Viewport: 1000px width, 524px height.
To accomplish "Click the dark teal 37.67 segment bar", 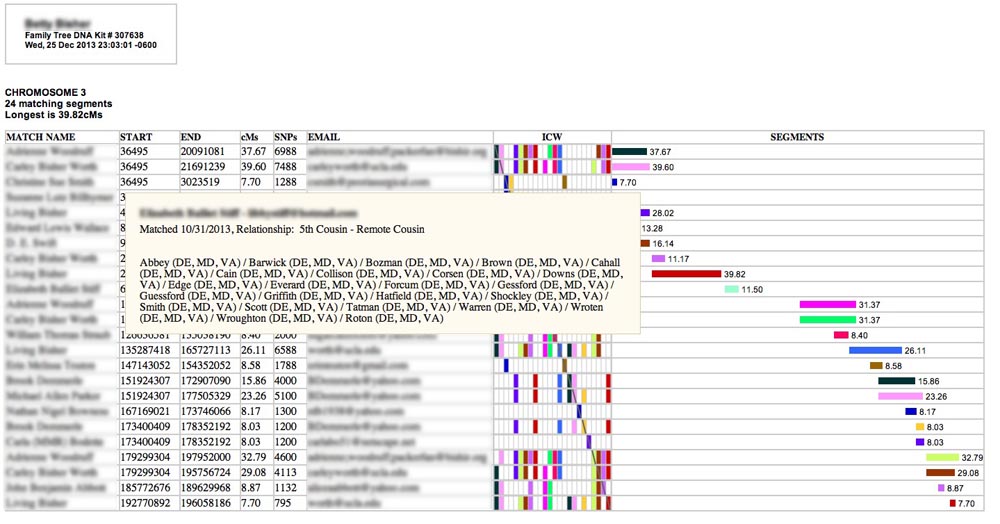I will tap(629, 152).
